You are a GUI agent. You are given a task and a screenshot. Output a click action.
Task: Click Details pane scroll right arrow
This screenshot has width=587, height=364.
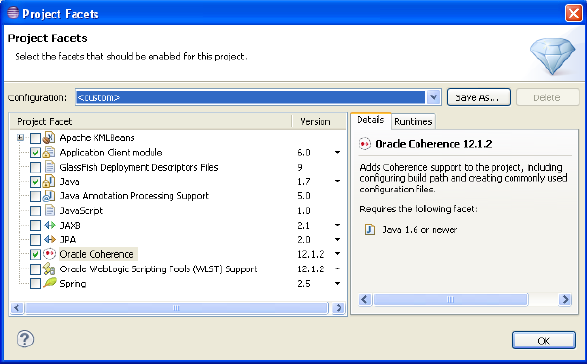coord(565,300)
